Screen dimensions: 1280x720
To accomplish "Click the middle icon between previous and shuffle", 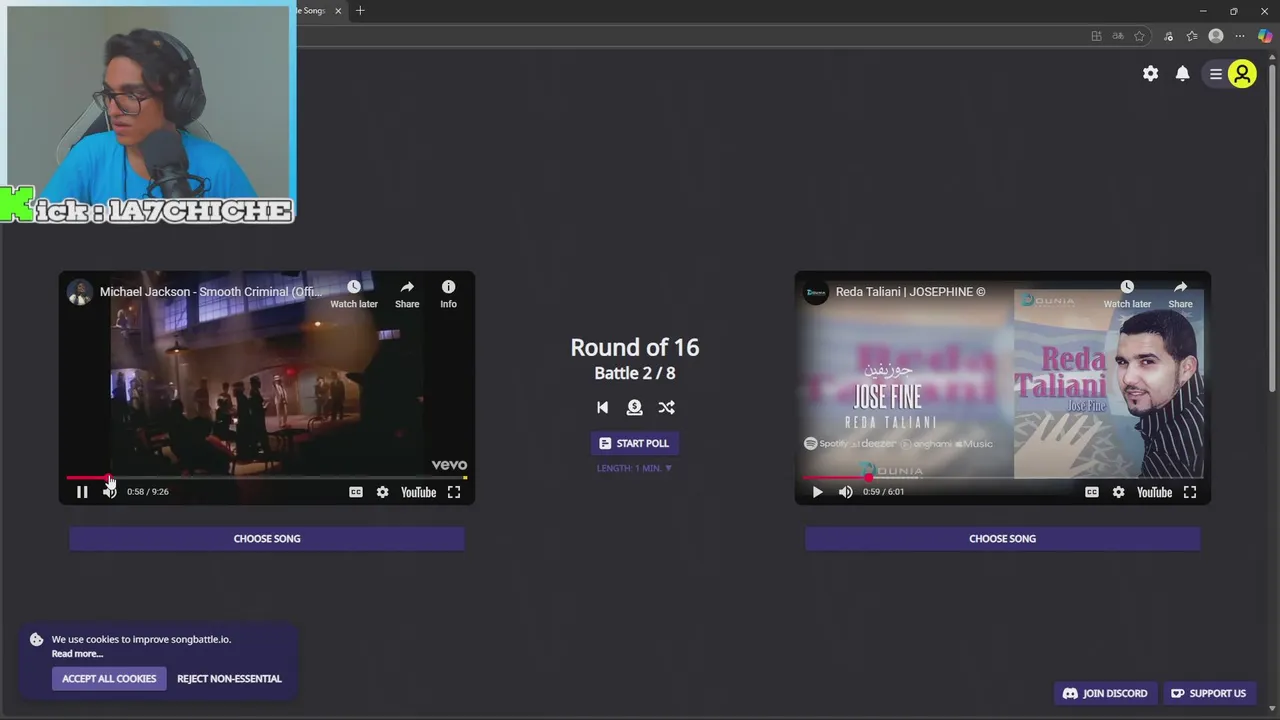I will pos(634,407).
